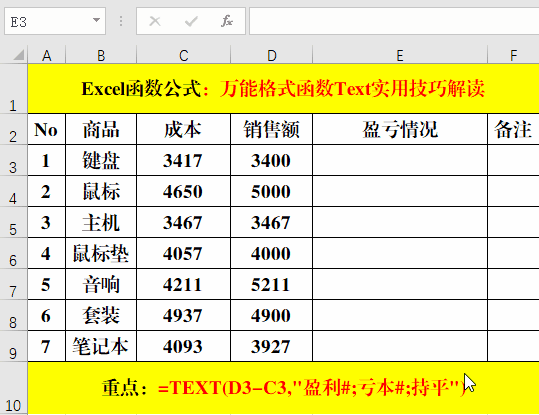Click the Enter checkmark formula bar icon
This screenshot has width=539, height=415.
click(191, 21)
